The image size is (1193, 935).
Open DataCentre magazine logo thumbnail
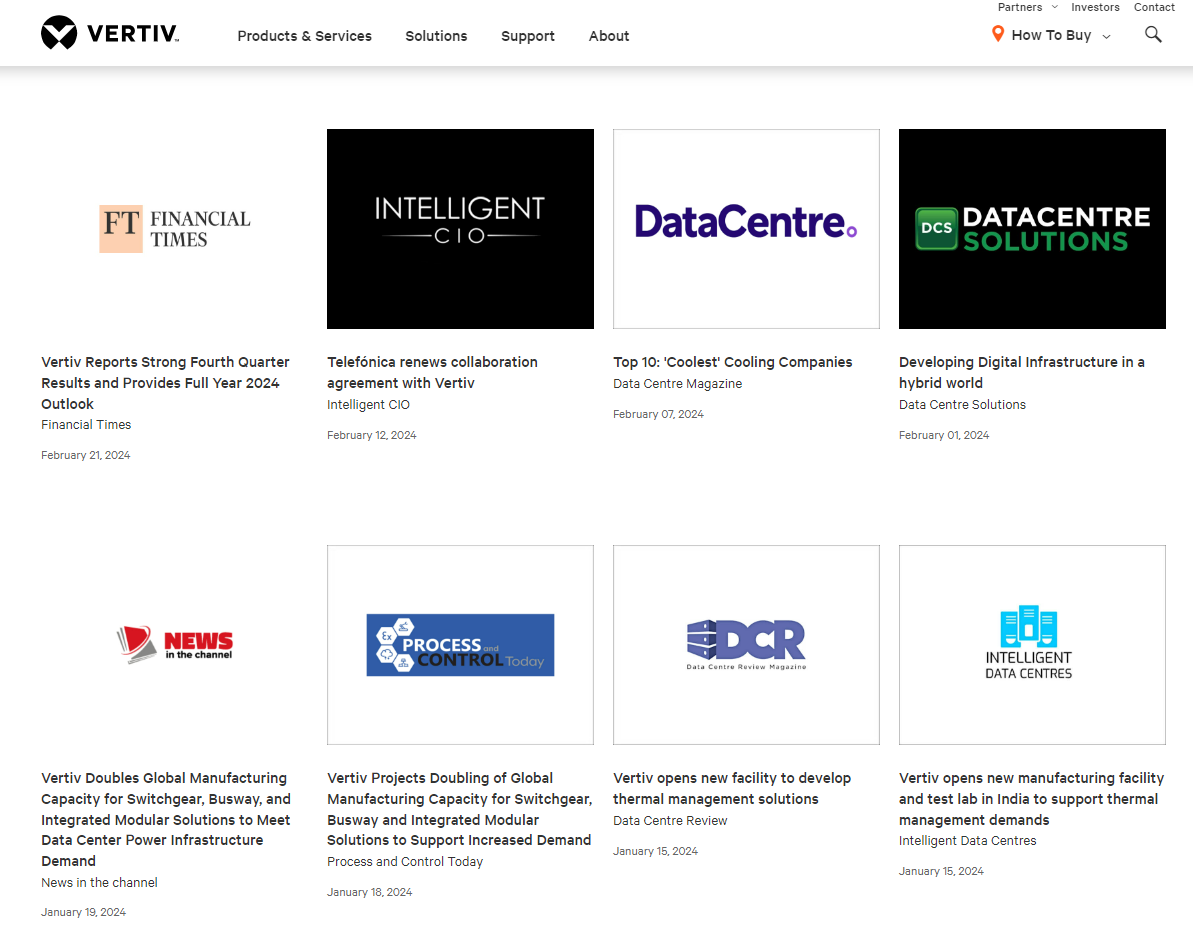(x=746, y=229)
